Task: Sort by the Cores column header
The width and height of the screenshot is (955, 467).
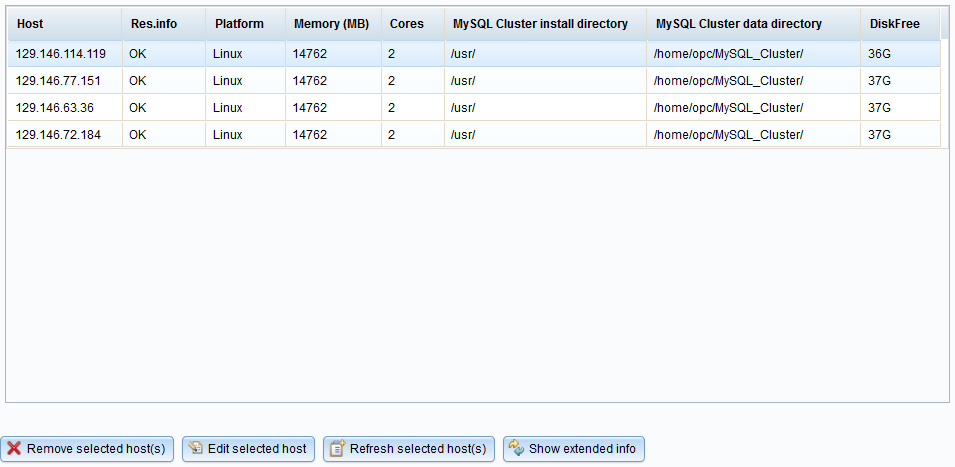Action: (406, 23)
